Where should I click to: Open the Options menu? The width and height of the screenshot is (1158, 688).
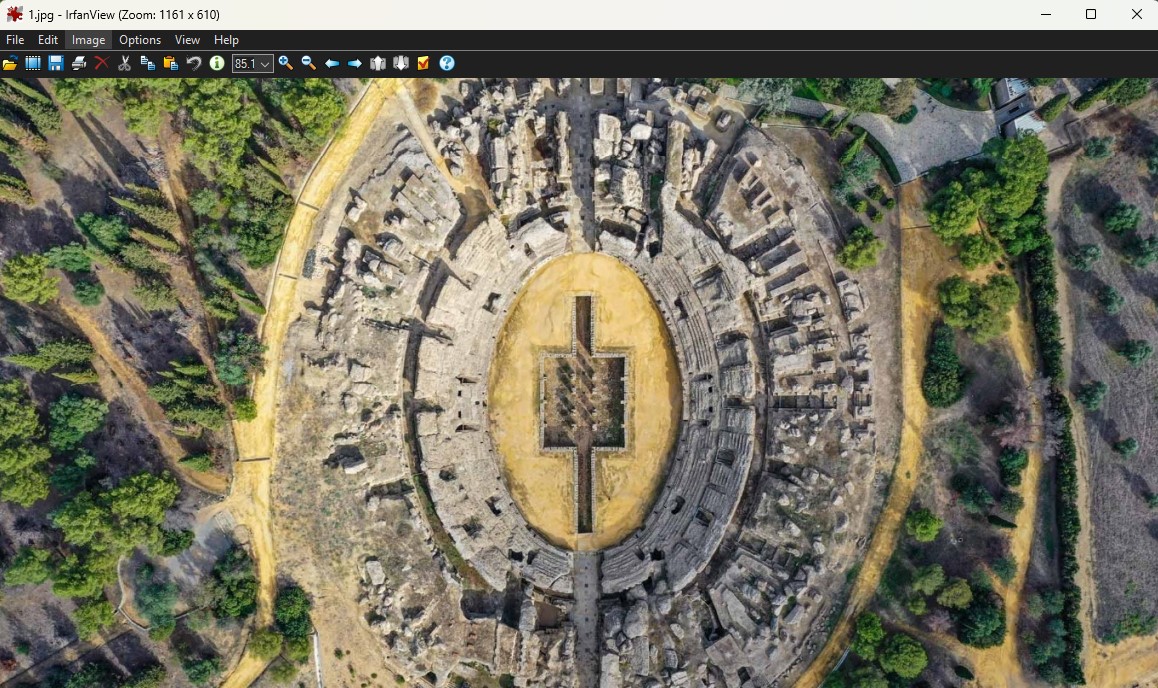[x=140, y=40]
